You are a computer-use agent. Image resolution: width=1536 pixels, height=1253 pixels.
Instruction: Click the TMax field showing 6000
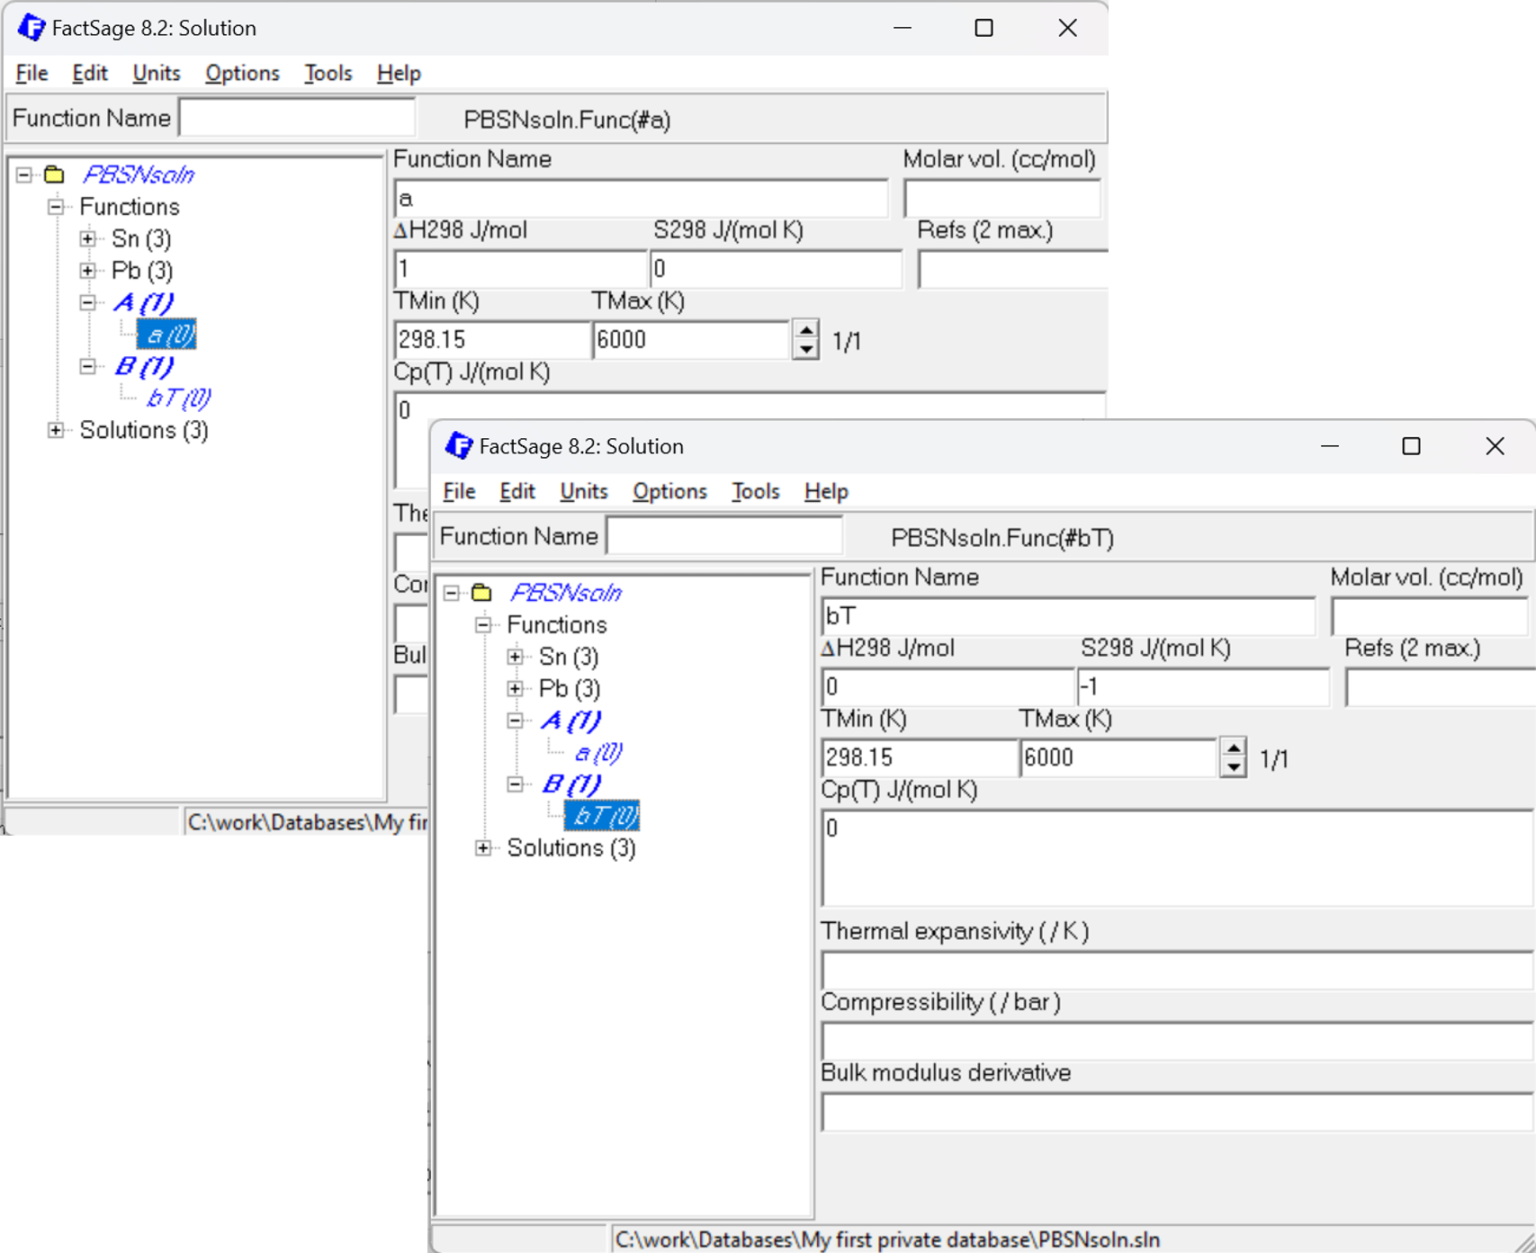(x=1118, y=757)
